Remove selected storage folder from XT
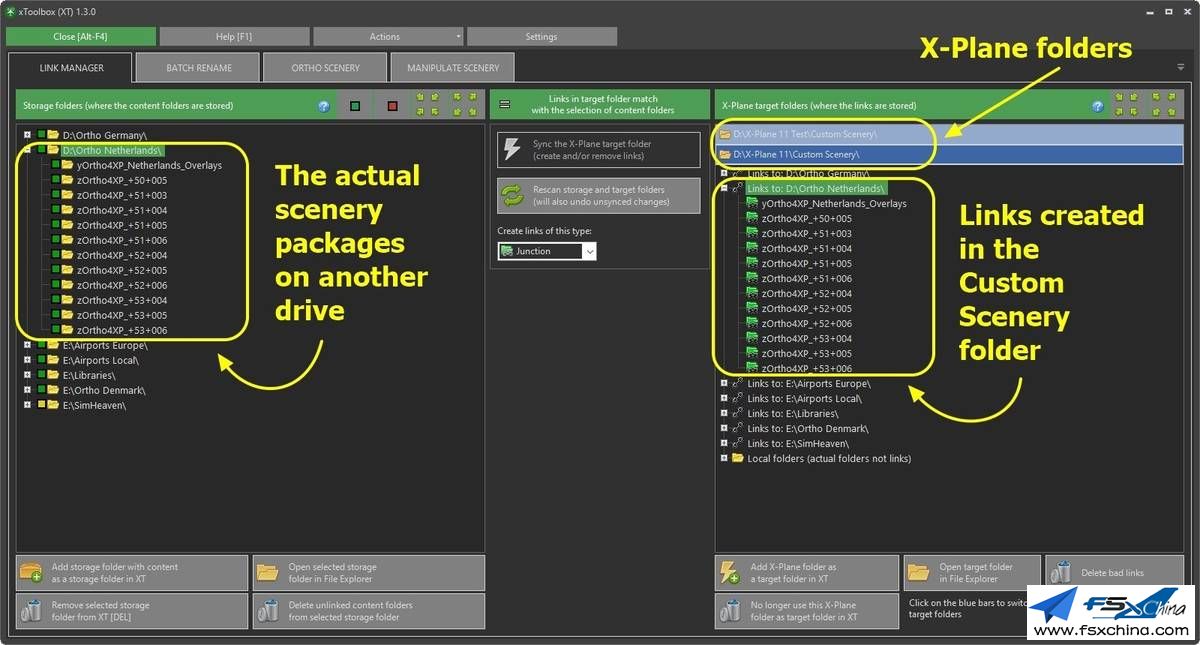The image size is (1200, 645). point(132,611)
